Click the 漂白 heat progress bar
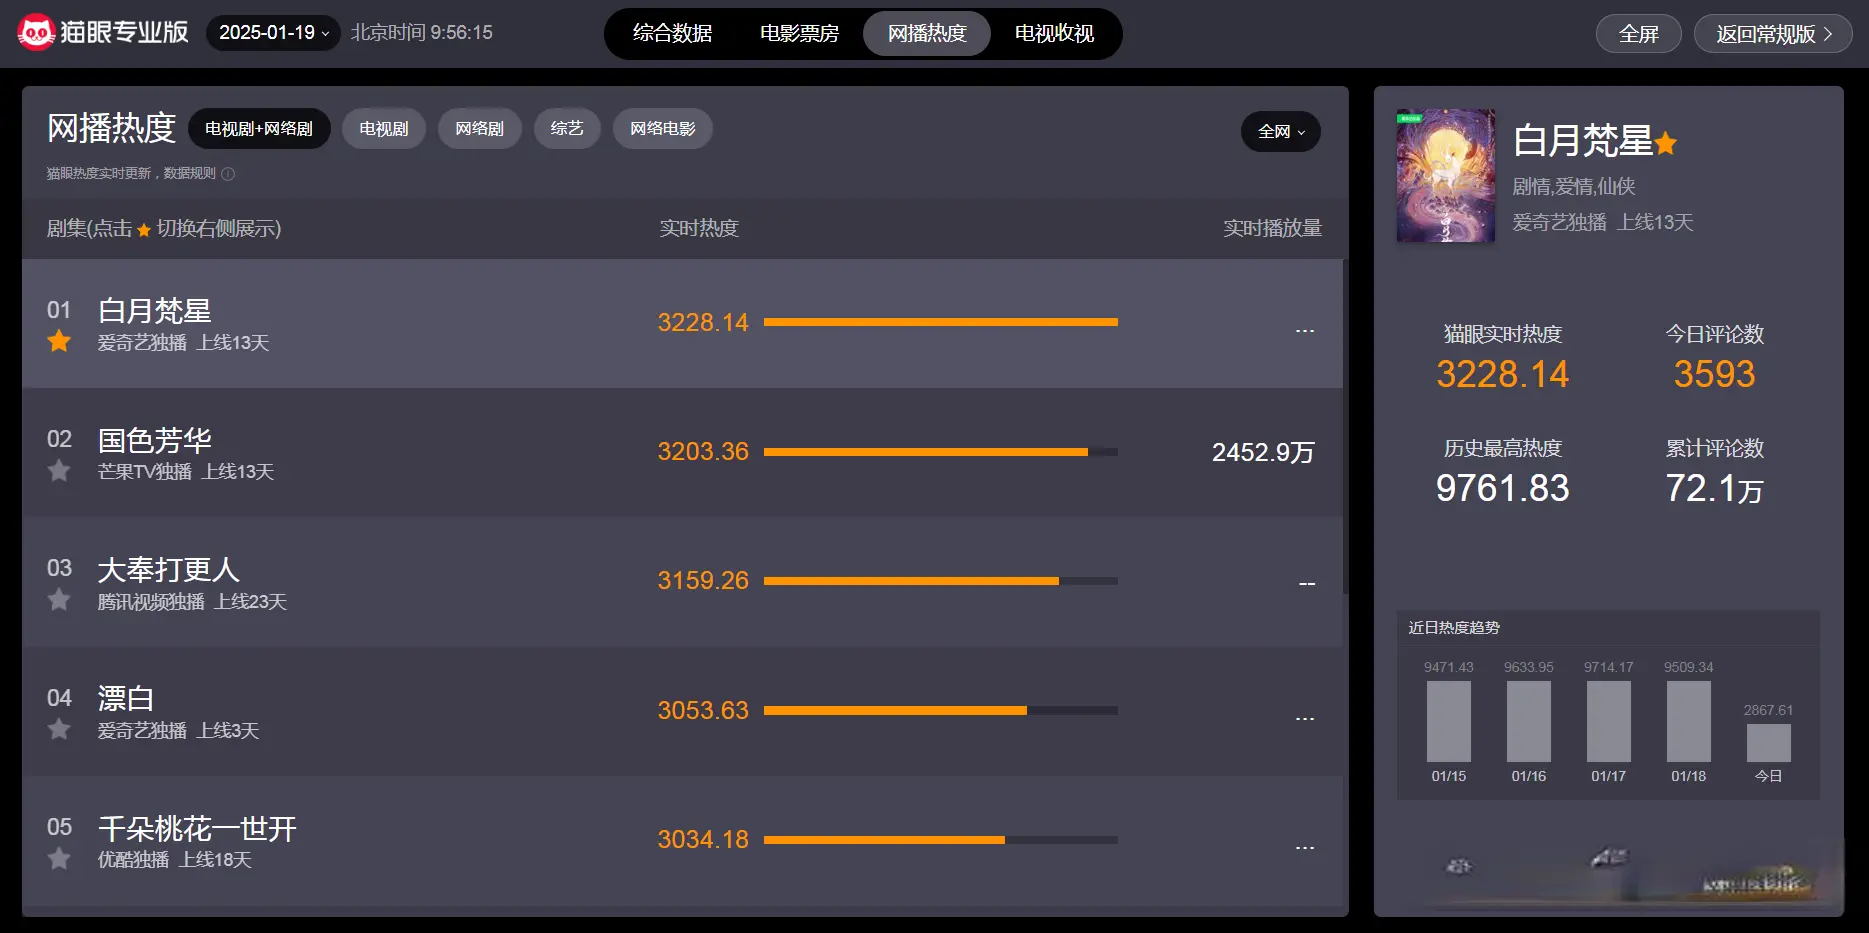 [x=941, y=710]
